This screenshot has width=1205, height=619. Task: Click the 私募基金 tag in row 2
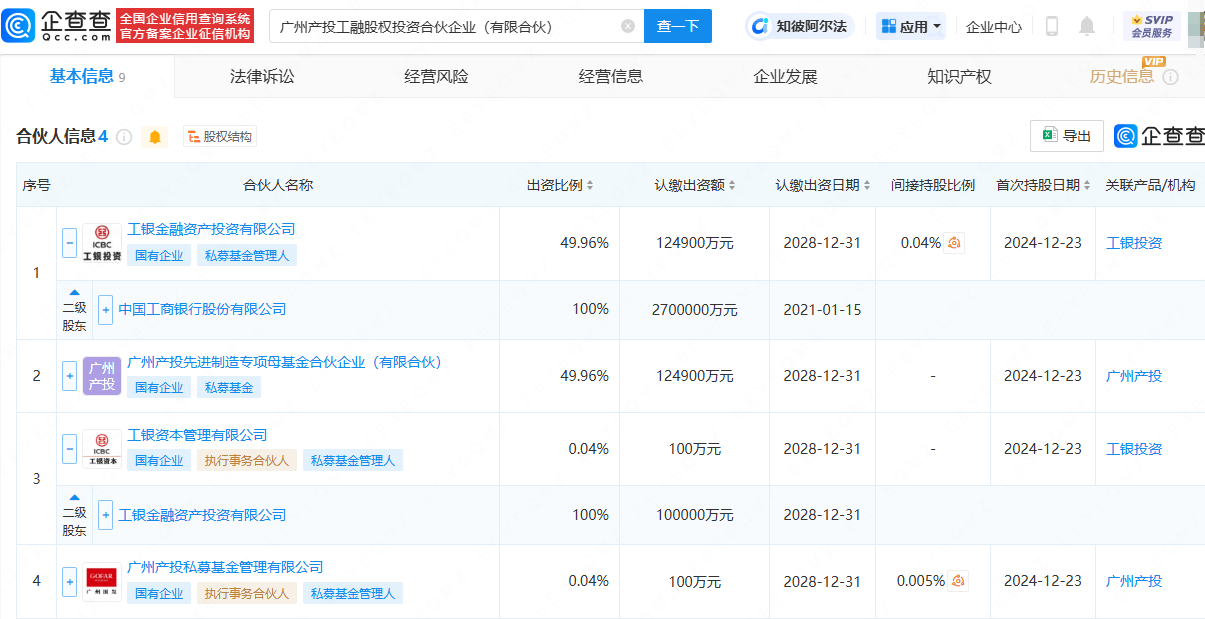point(229,387)
